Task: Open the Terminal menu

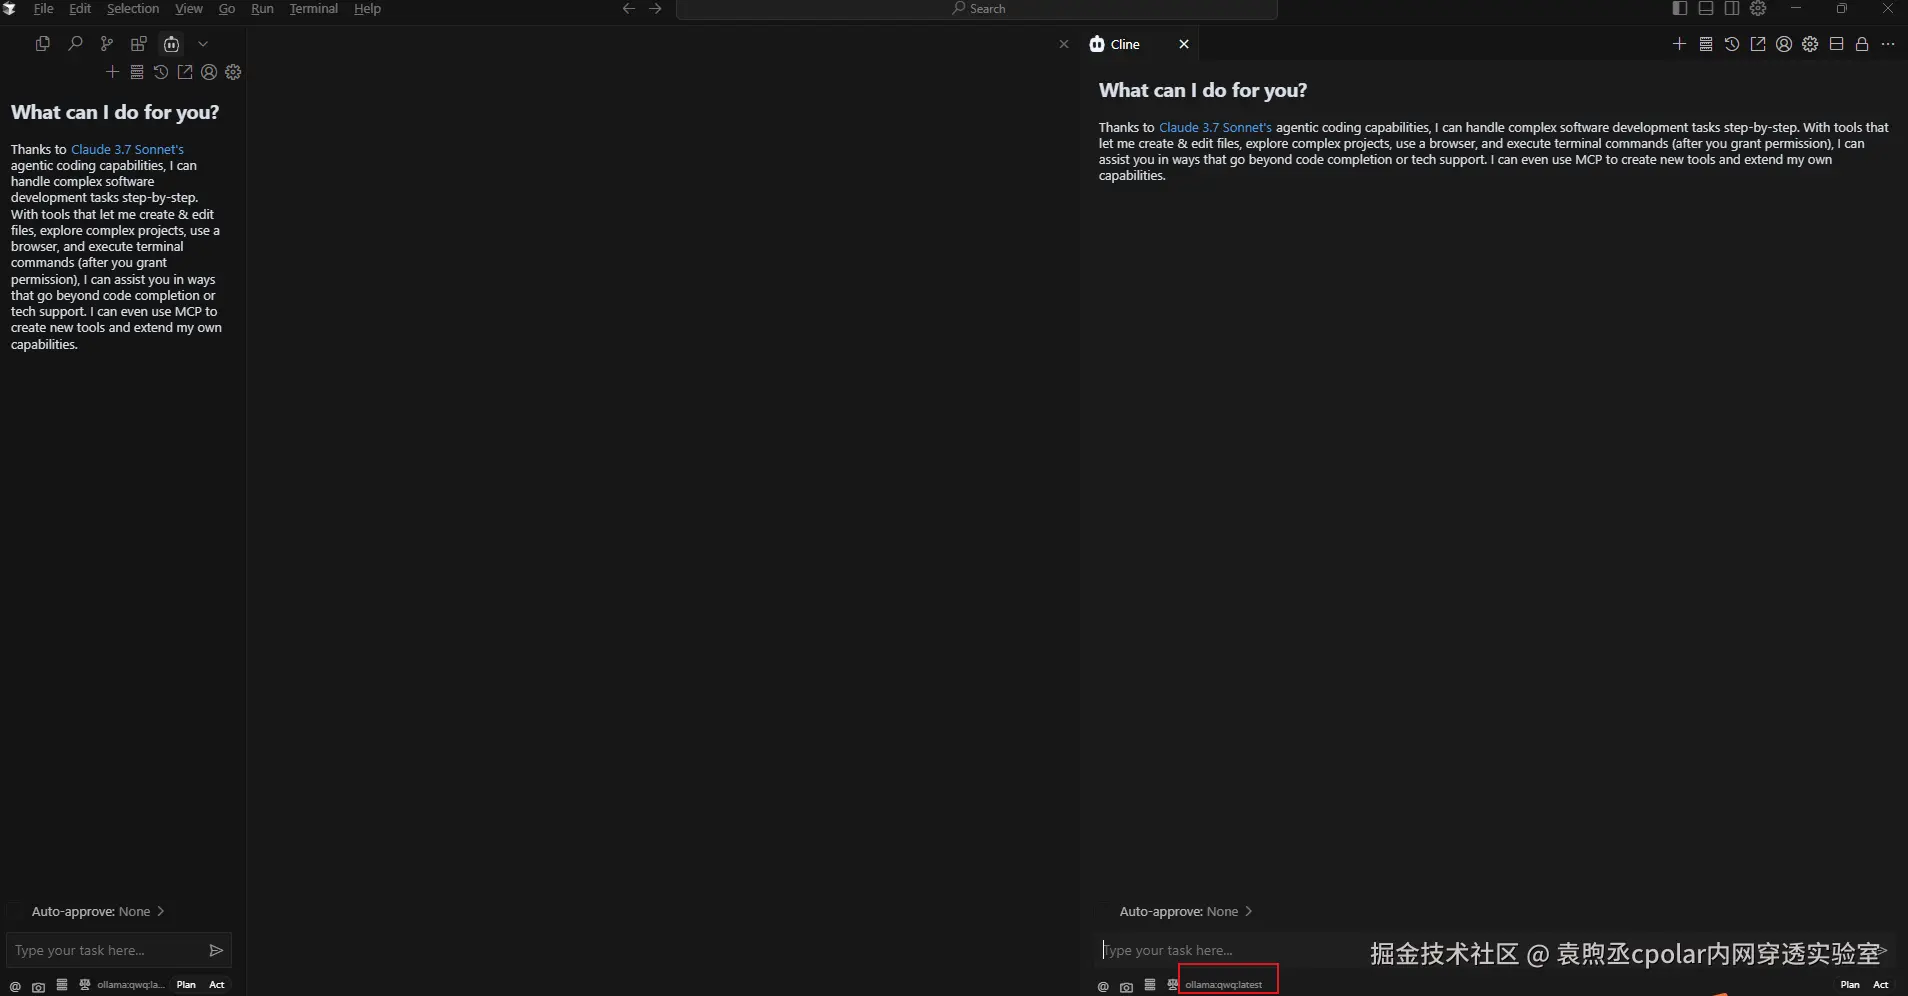Action: pyautogui.click(x=314, y=8)
